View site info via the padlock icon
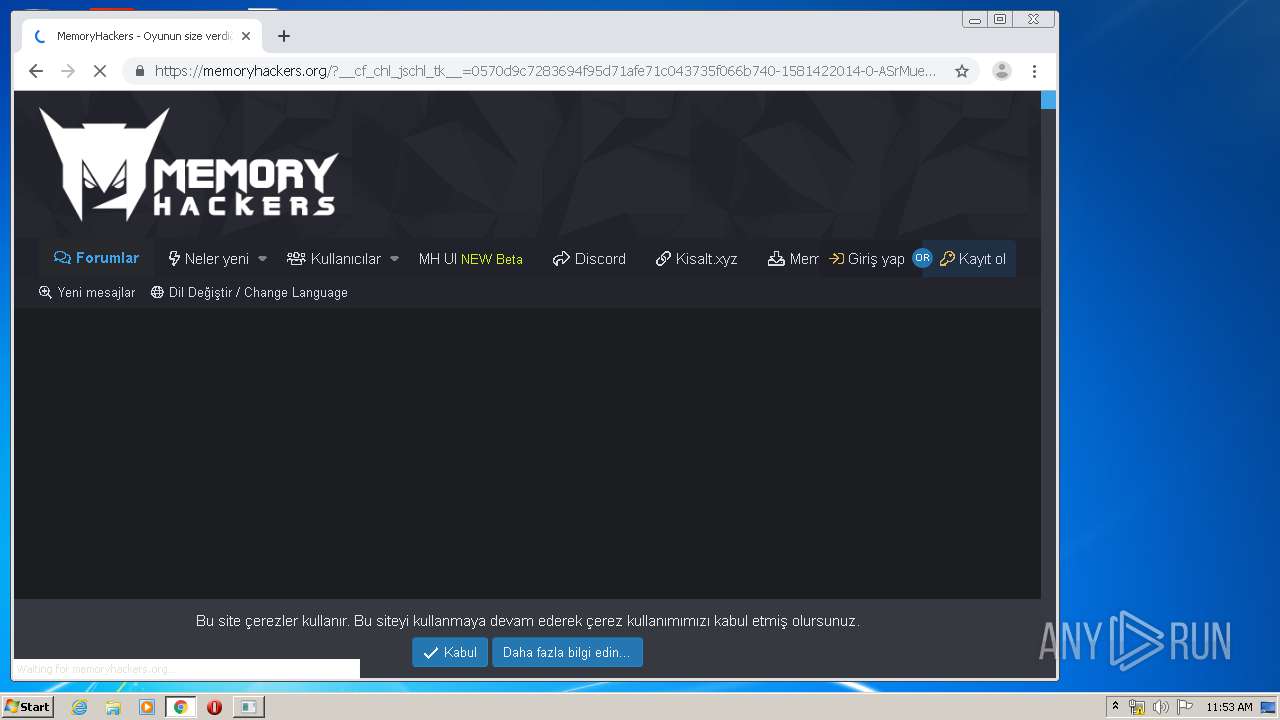 [x=139, y=71]
